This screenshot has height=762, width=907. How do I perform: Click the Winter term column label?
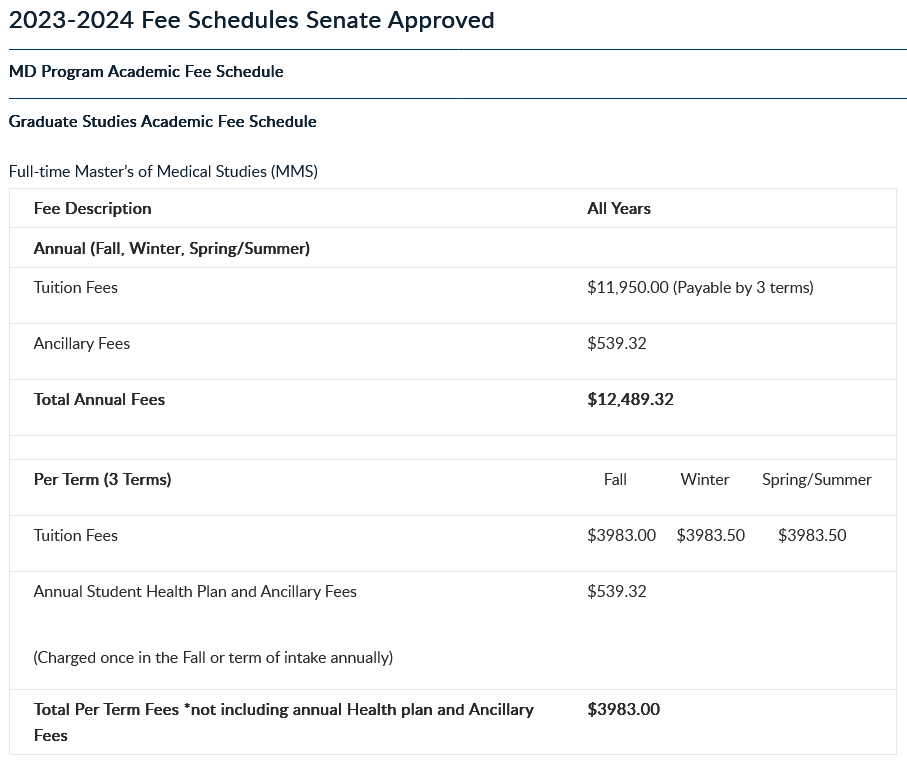coord(705,480)
